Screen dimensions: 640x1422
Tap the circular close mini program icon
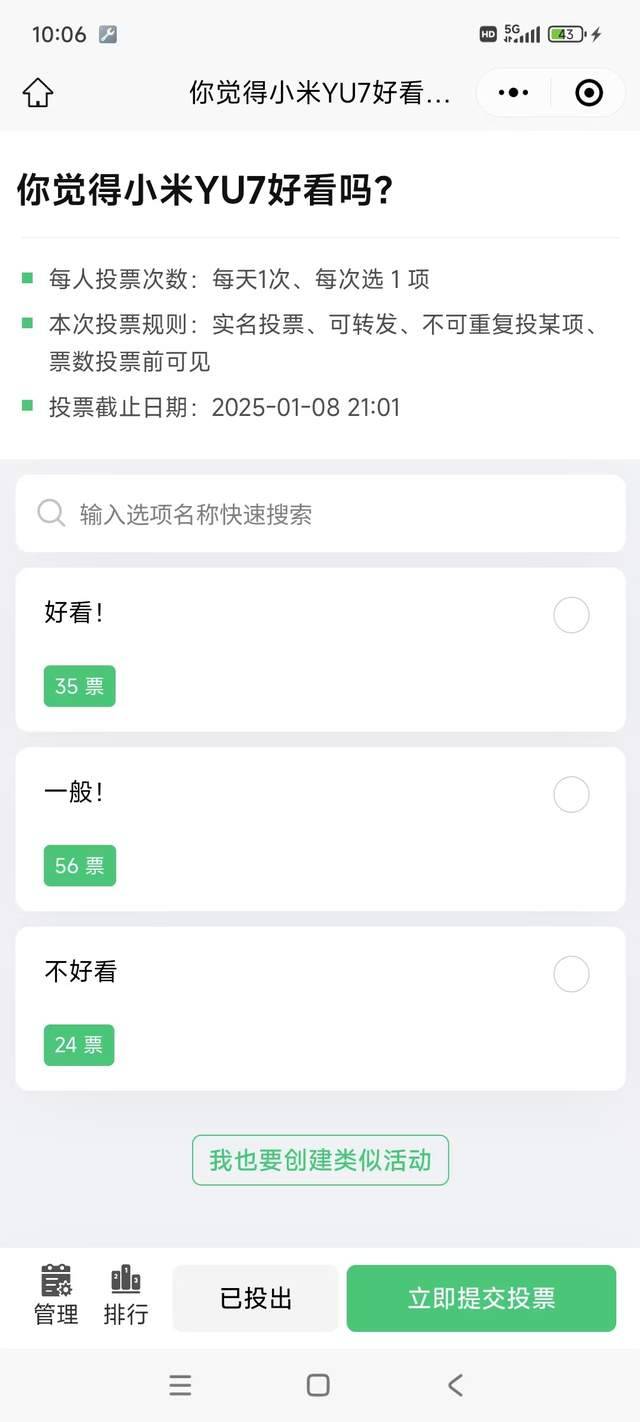pos(589,93)
